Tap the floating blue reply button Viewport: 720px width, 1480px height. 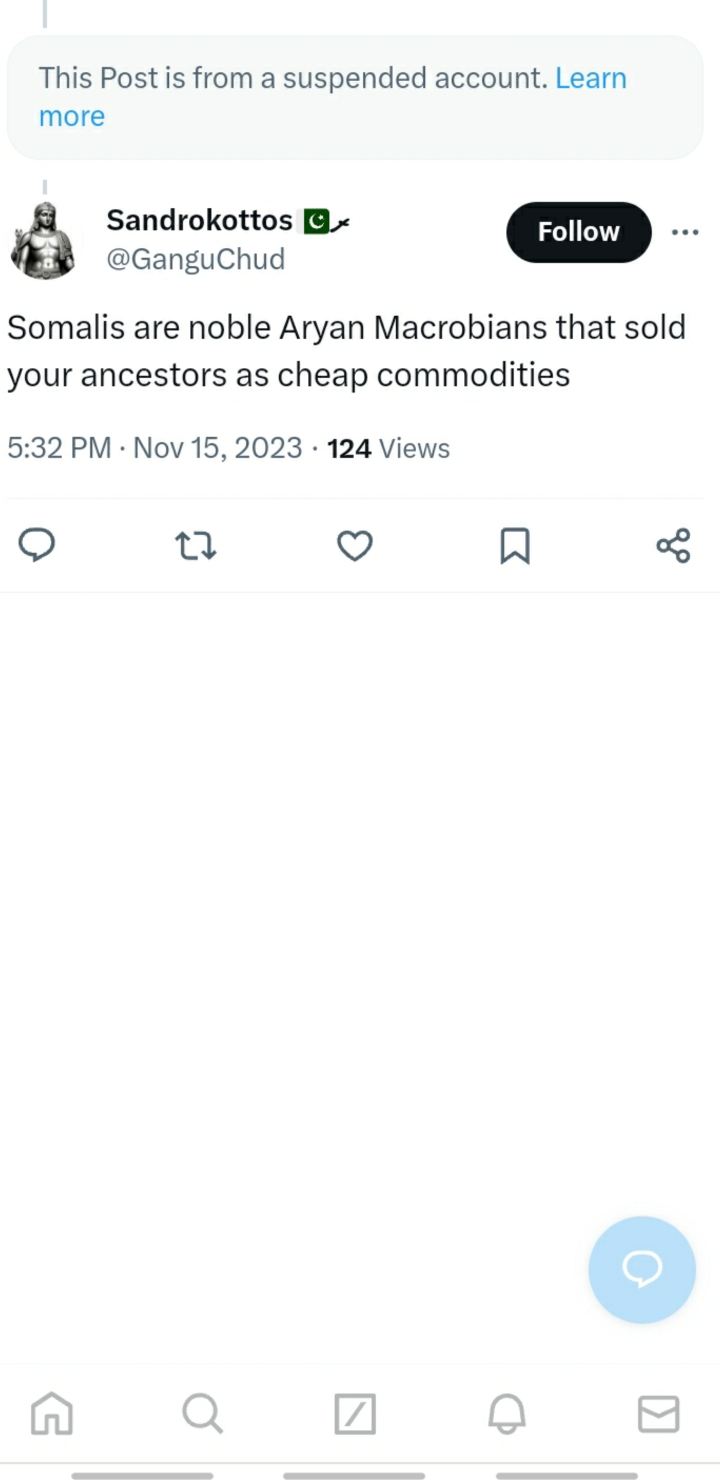tap(642, 1270)
